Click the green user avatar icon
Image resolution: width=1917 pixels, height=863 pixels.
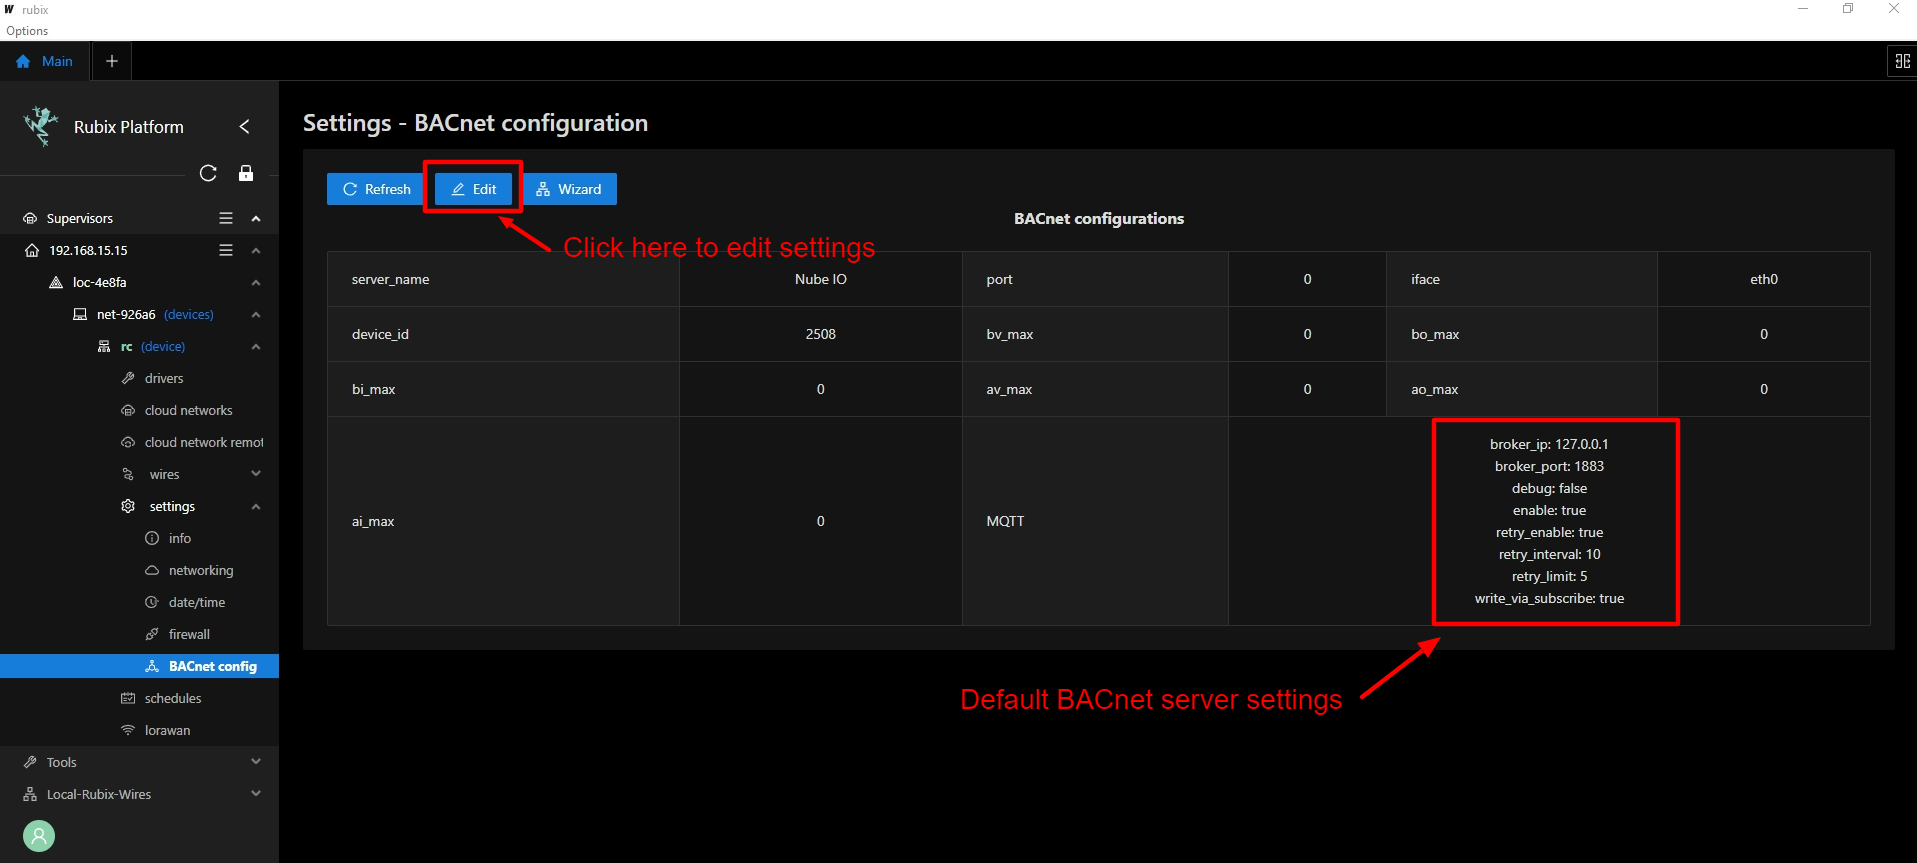tap(39, 835)
